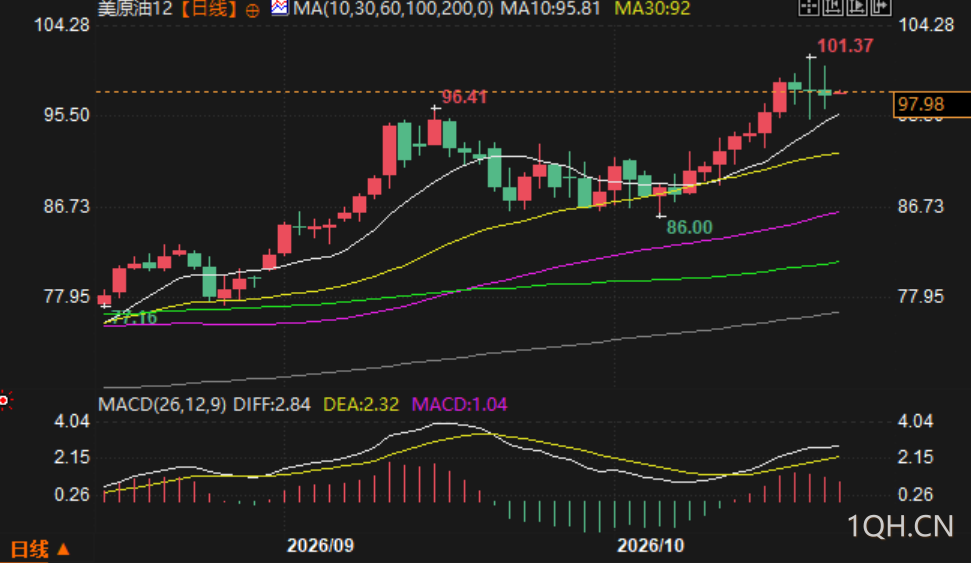The width and height of the screenshot is (971, 563).
Task: Click the current price tag 97.98
Action: [931, 104]
